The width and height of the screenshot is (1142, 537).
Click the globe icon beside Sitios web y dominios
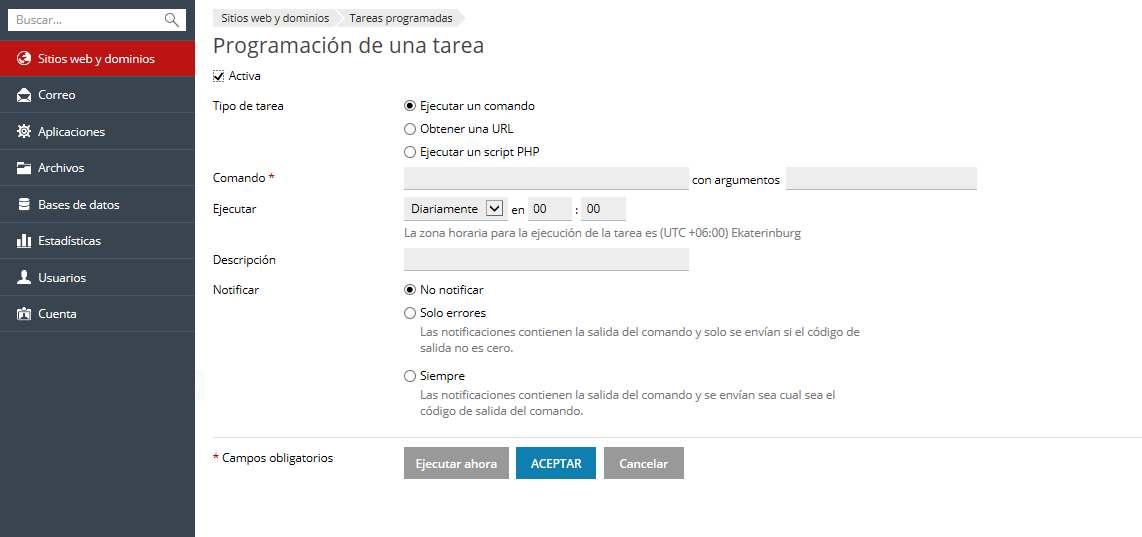coord(24,58)
